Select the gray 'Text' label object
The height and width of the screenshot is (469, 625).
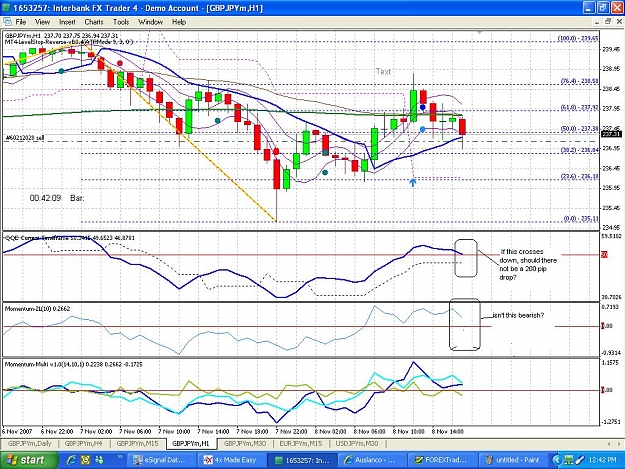click(383, 72)
